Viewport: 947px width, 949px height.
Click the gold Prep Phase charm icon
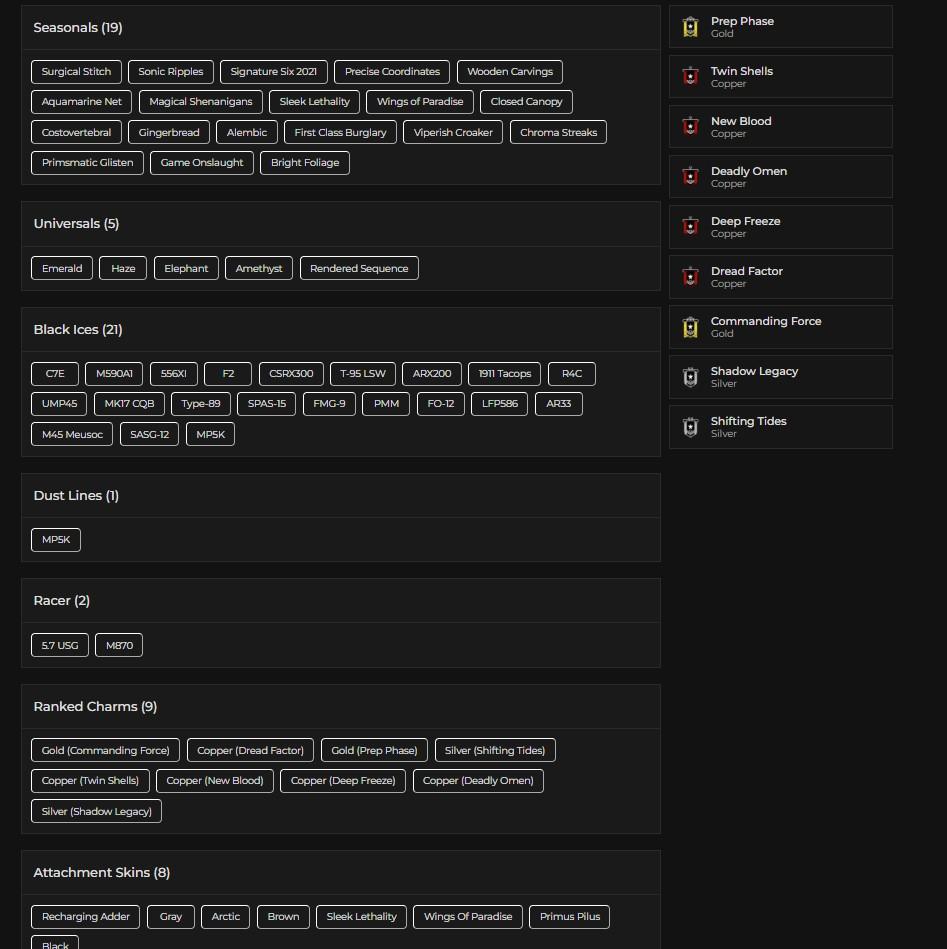click(690, 27)
